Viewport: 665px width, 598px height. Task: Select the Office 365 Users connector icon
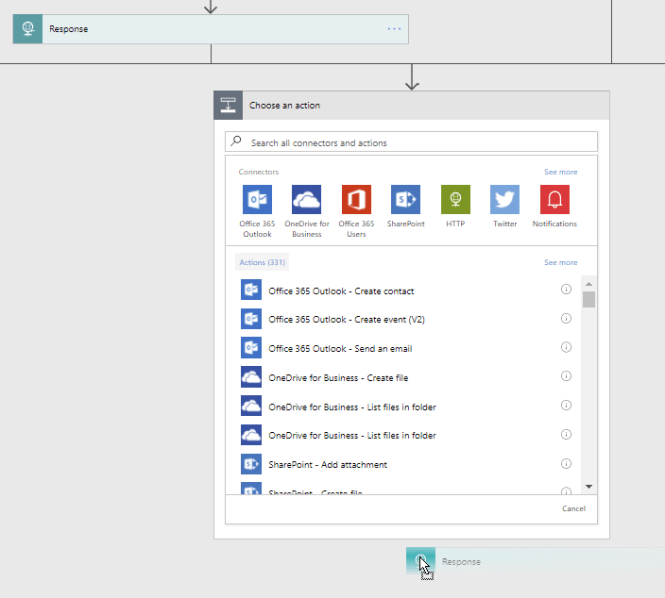point(356,199)
